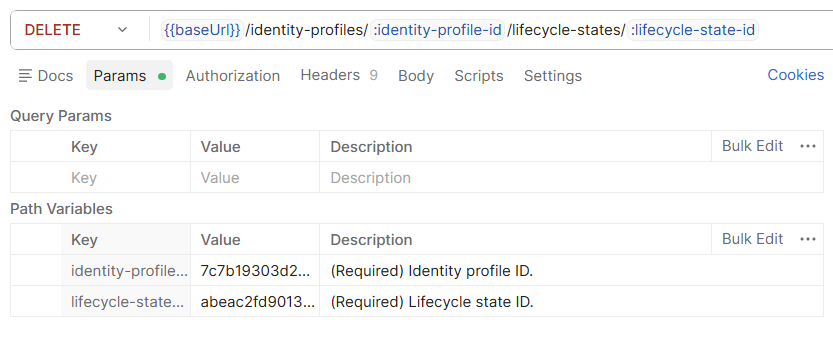Select the identity-profile value 7c7b19303d2...
833x363 pixels.
pos(255,271)
